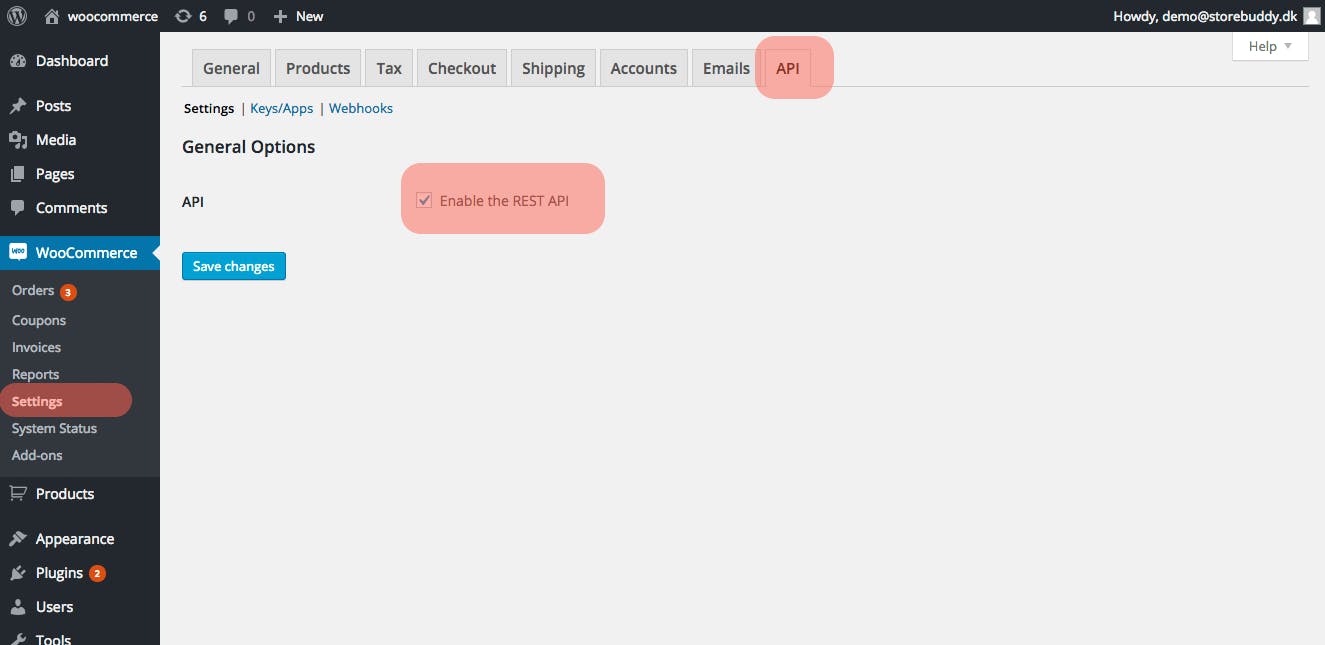Click the 'General Options' heading

coord(249,147)
